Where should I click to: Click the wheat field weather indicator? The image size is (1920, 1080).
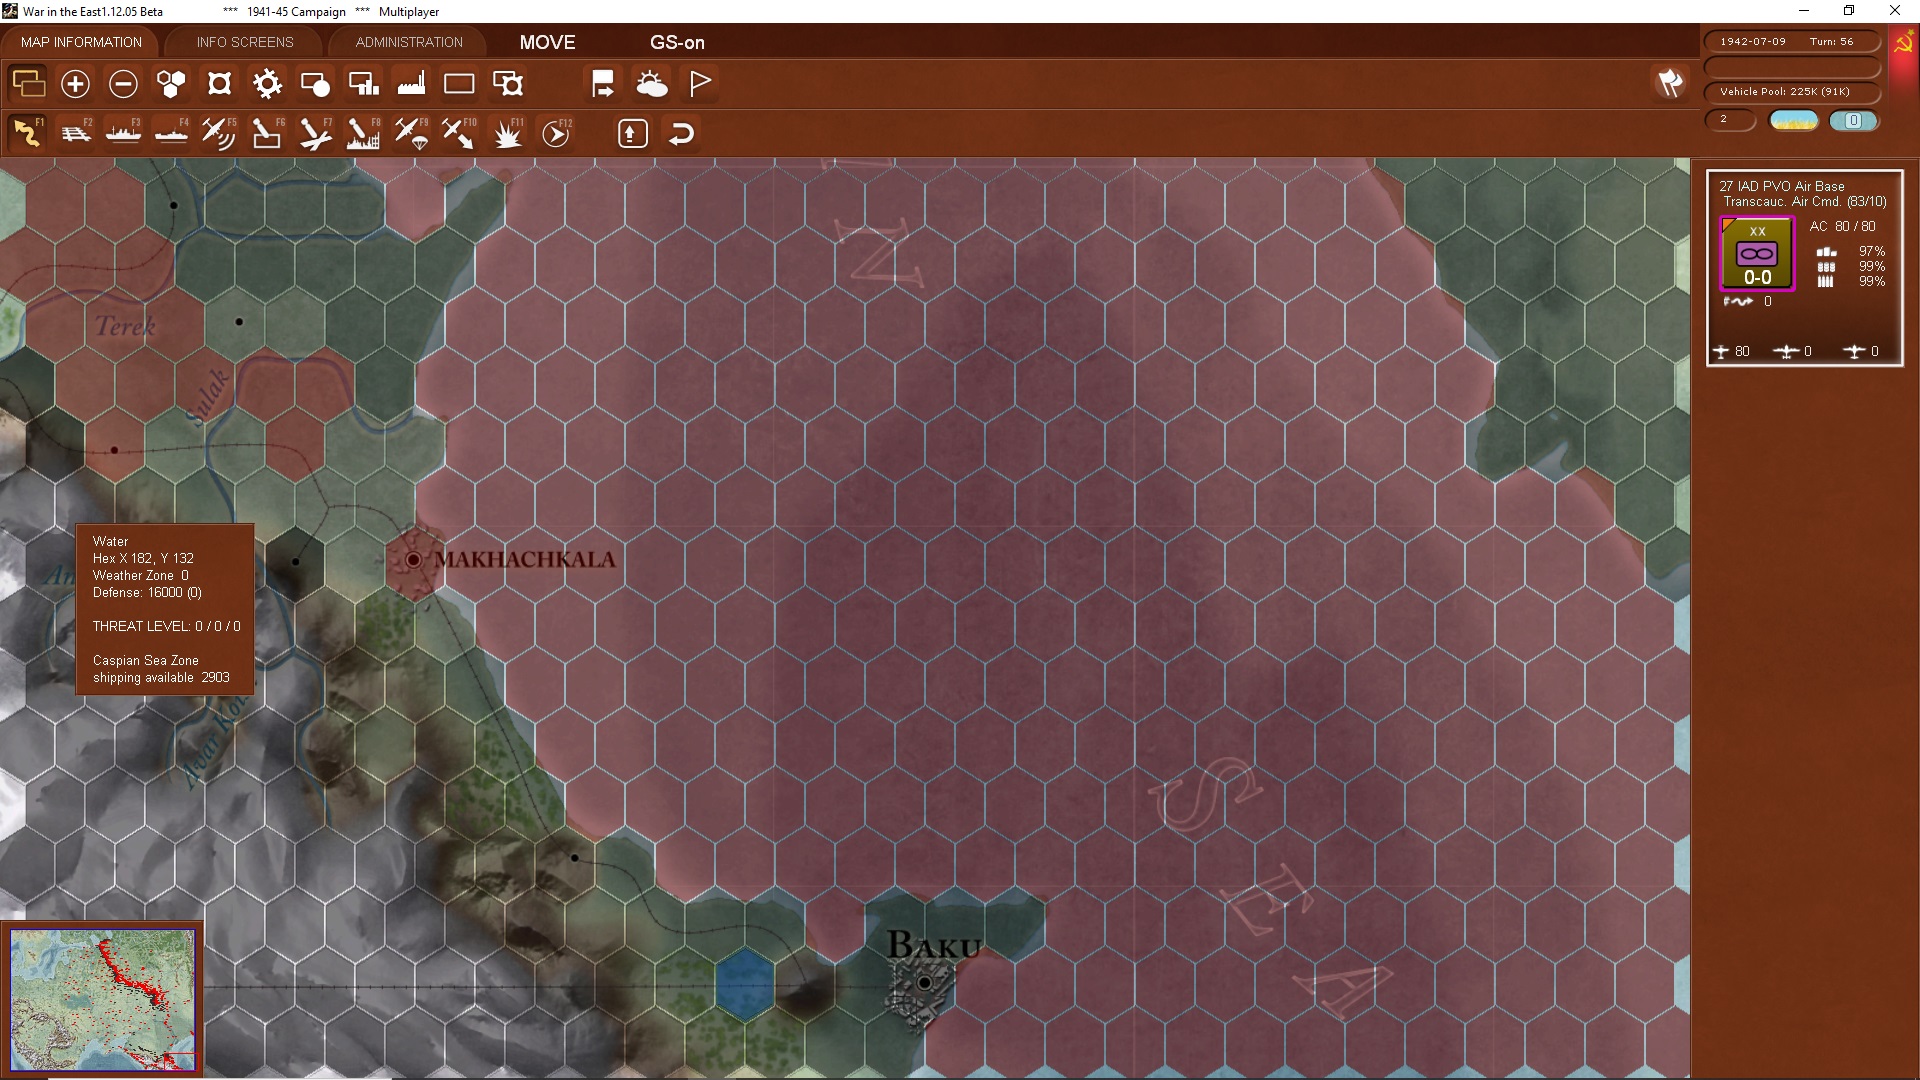tap(1794, 120)
